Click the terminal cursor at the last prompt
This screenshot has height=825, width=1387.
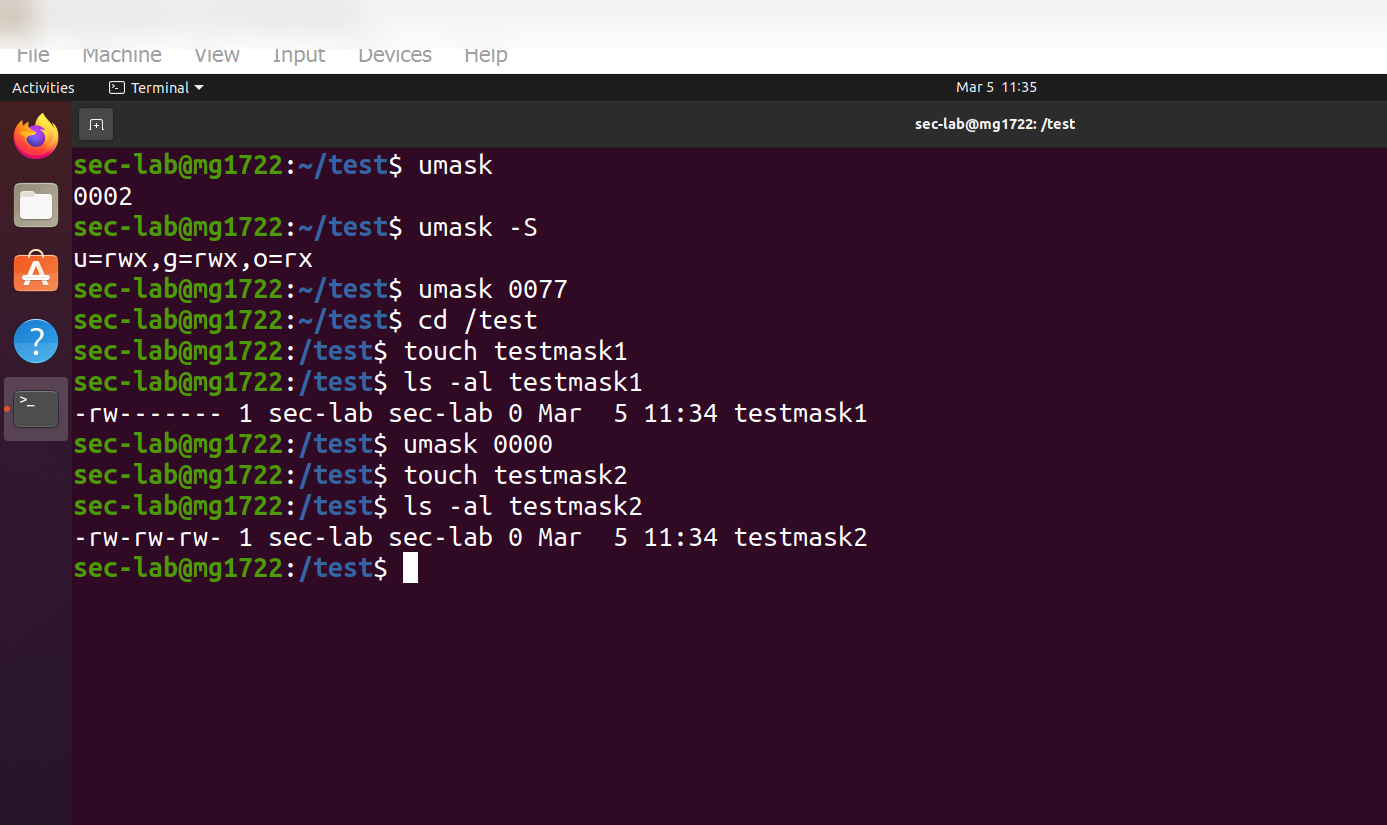[410, 568]
